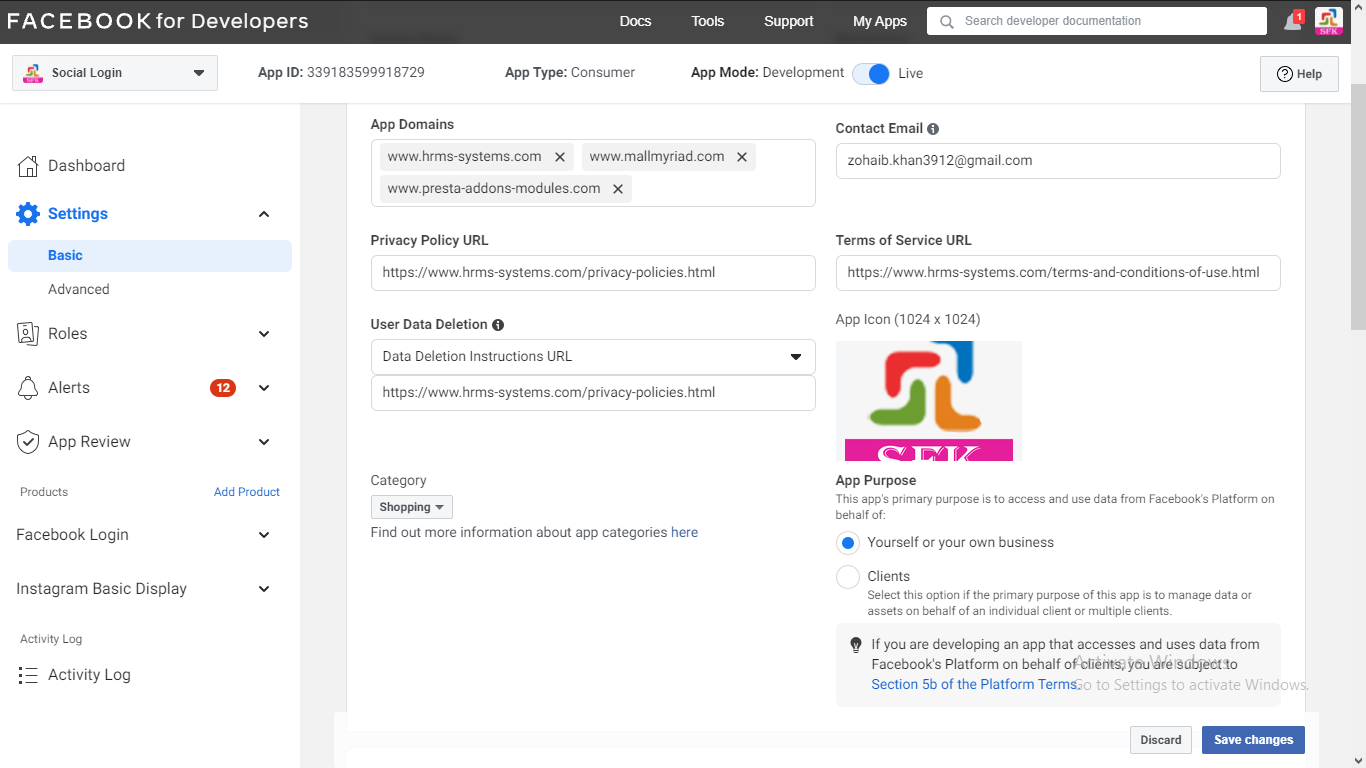Click the Settings gear icon

(x=28, y=214)
